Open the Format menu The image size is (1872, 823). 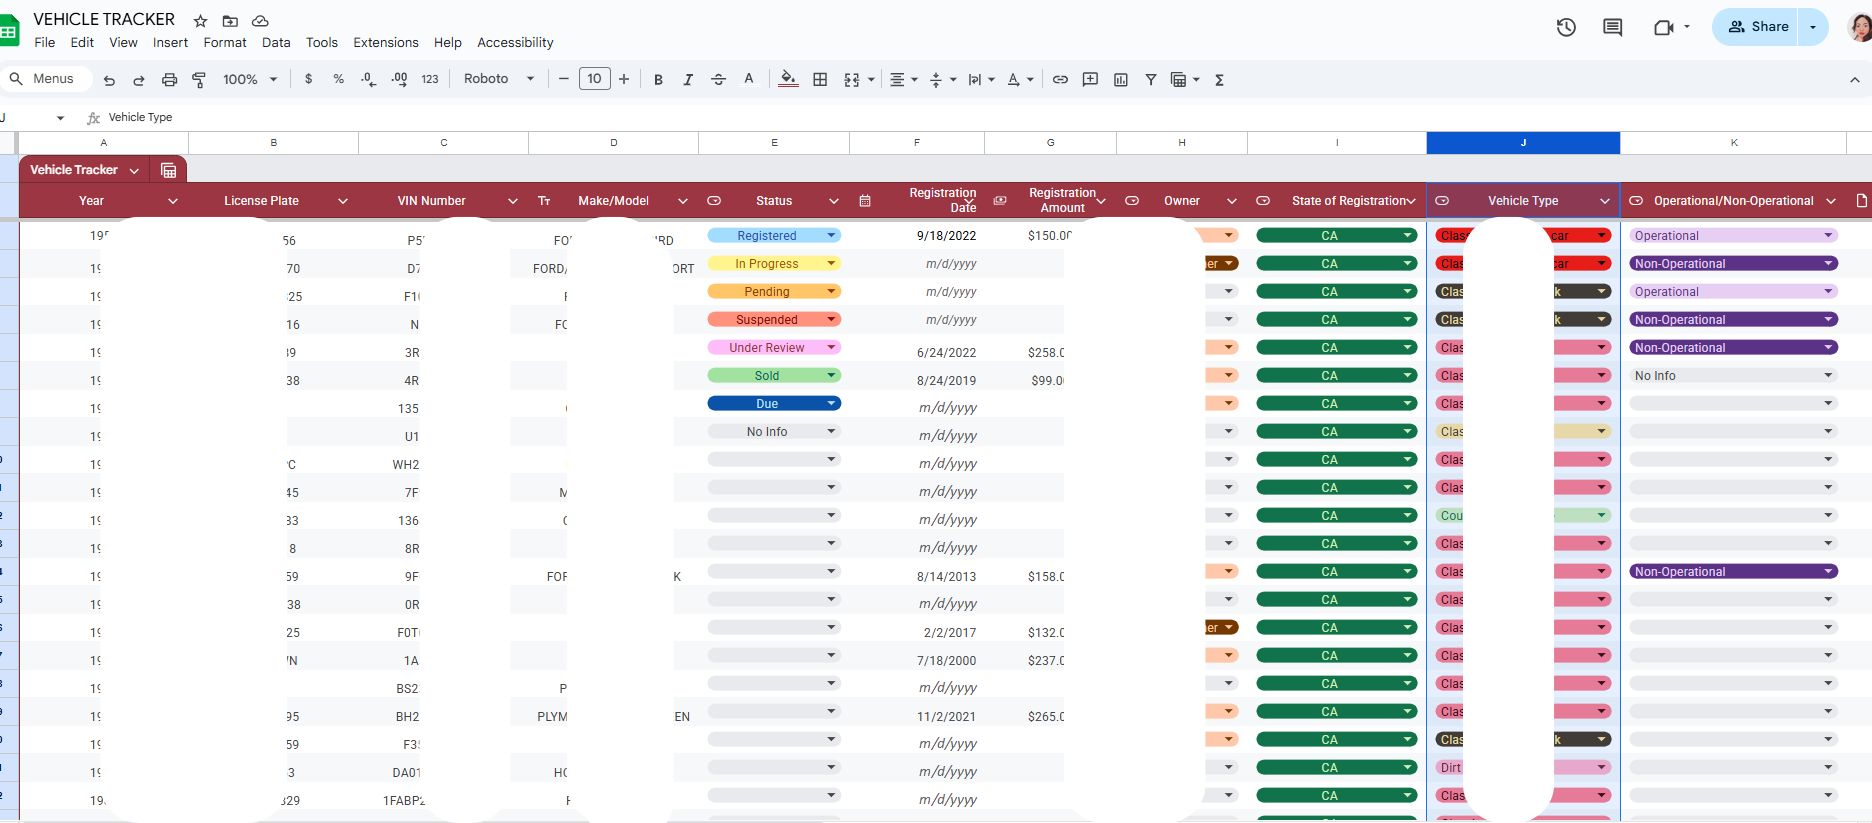pyautogui.click(x=224, y=42)
